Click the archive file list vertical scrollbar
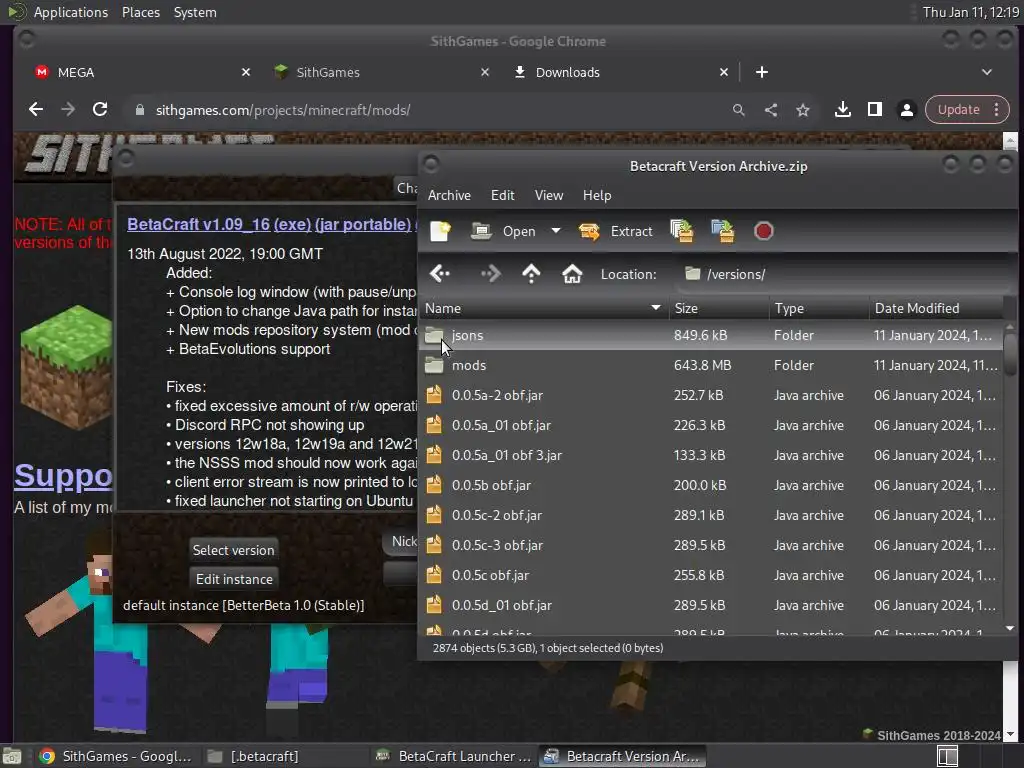 click(1010, 477)
